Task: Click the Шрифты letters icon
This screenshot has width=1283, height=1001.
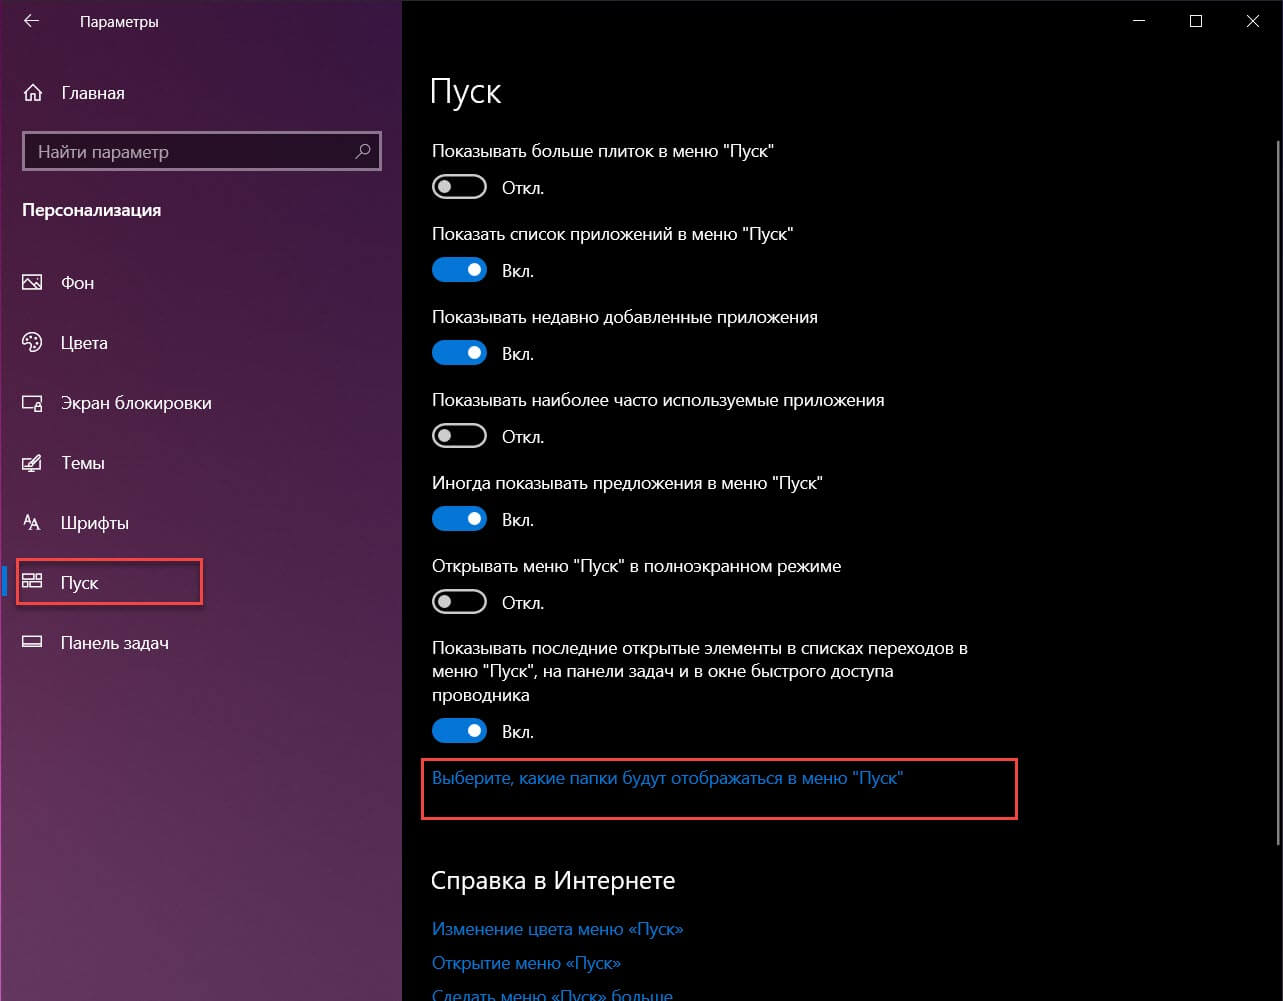Action: (32, 523)
